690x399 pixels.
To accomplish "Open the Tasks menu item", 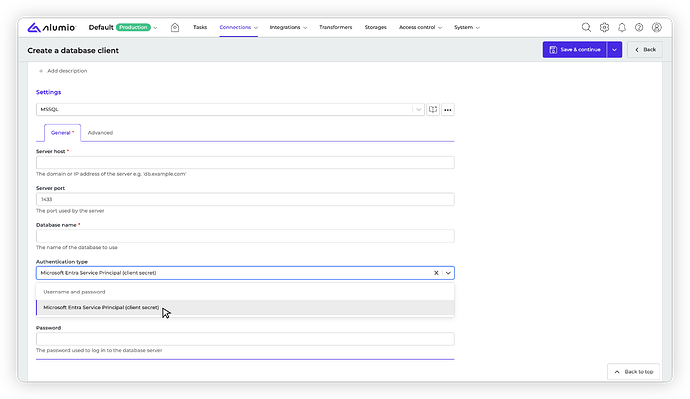I will 200,27.
